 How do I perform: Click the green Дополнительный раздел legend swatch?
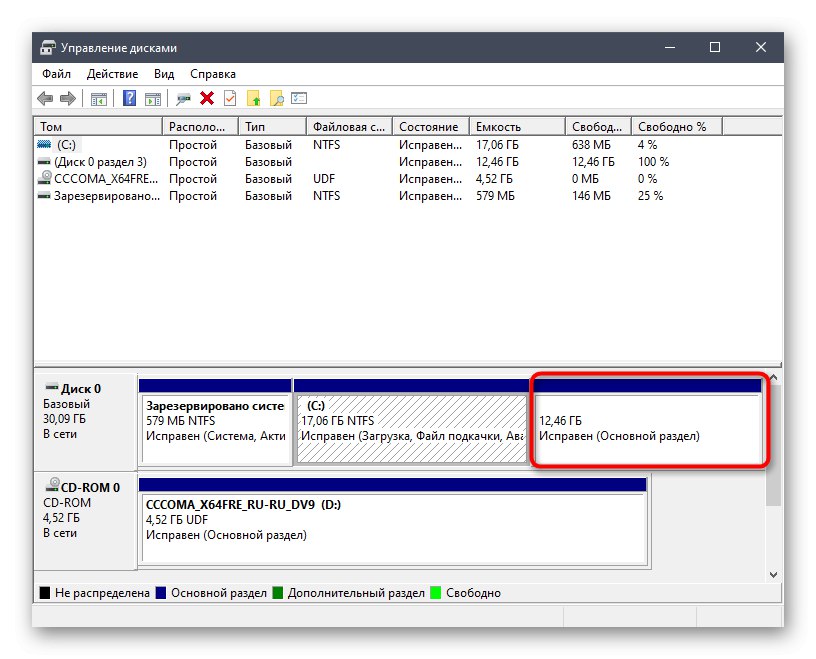(x=278, y=592)
